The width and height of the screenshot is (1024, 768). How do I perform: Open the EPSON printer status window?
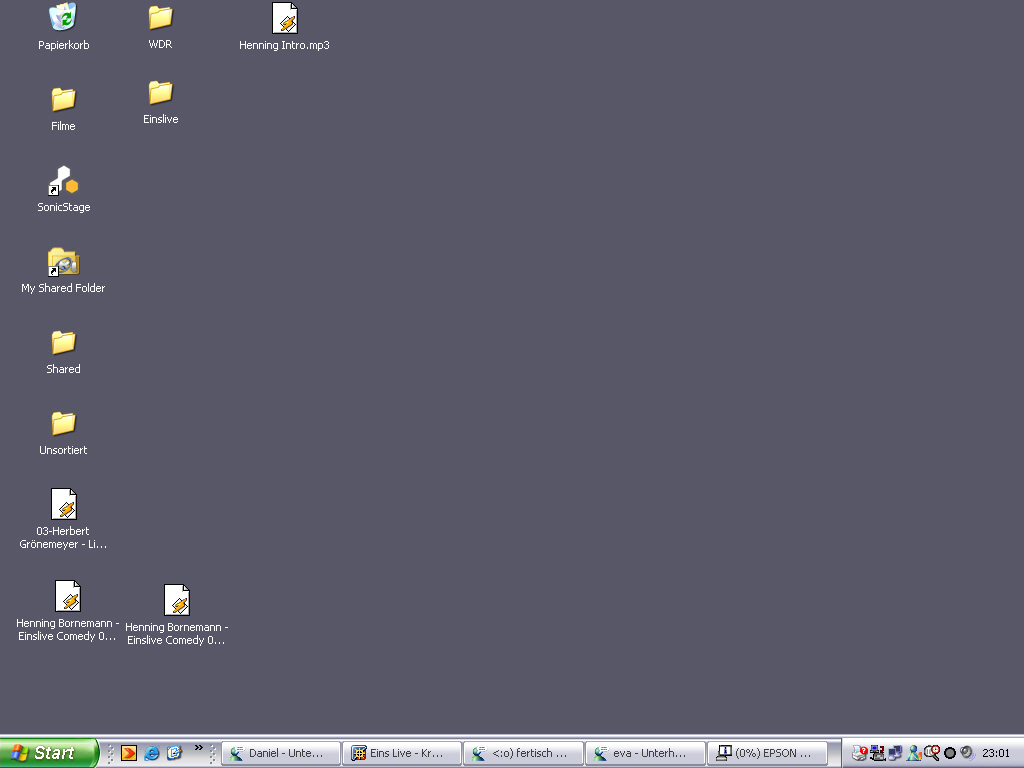[x=767, y=753]
